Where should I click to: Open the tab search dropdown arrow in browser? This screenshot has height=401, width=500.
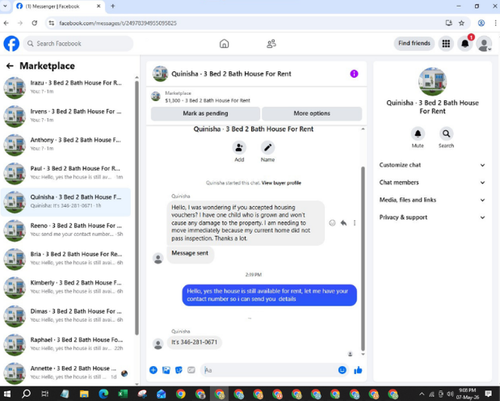(x=5, y=6)
